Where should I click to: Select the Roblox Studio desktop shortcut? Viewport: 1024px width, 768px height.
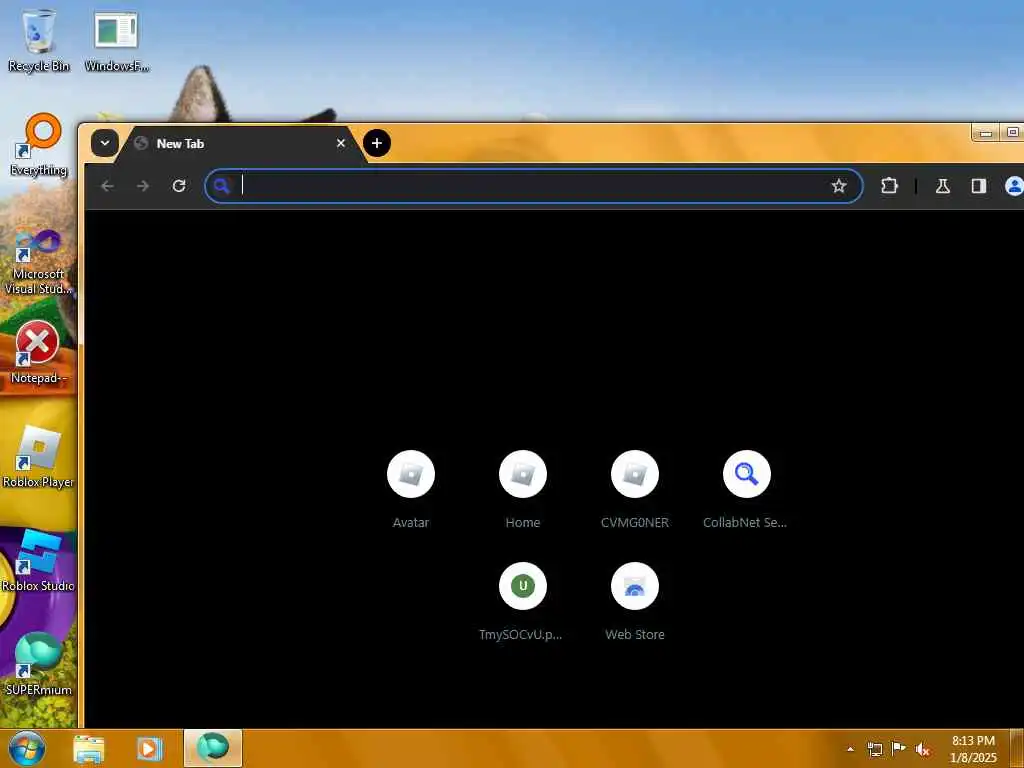[x=39, y=560]
